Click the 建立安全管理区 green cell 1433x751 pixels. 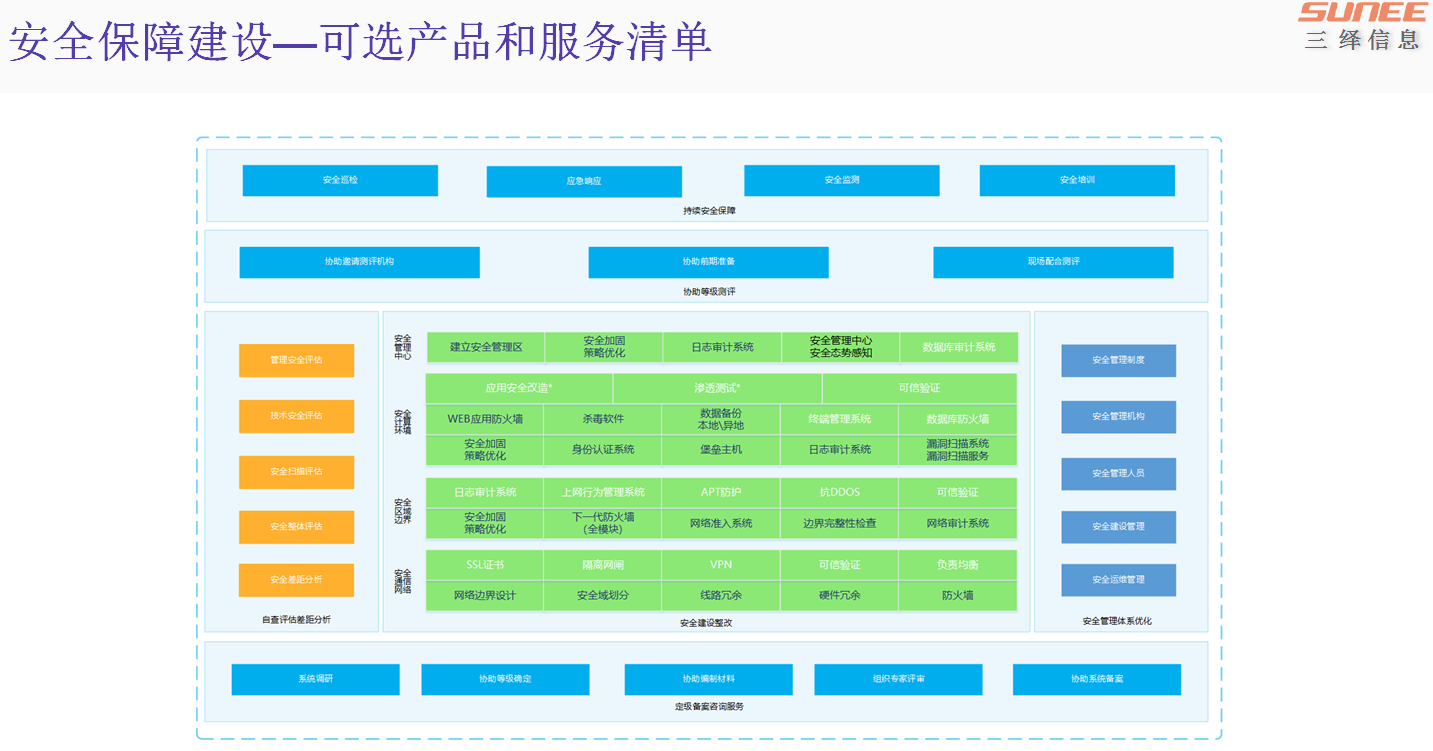486,347
